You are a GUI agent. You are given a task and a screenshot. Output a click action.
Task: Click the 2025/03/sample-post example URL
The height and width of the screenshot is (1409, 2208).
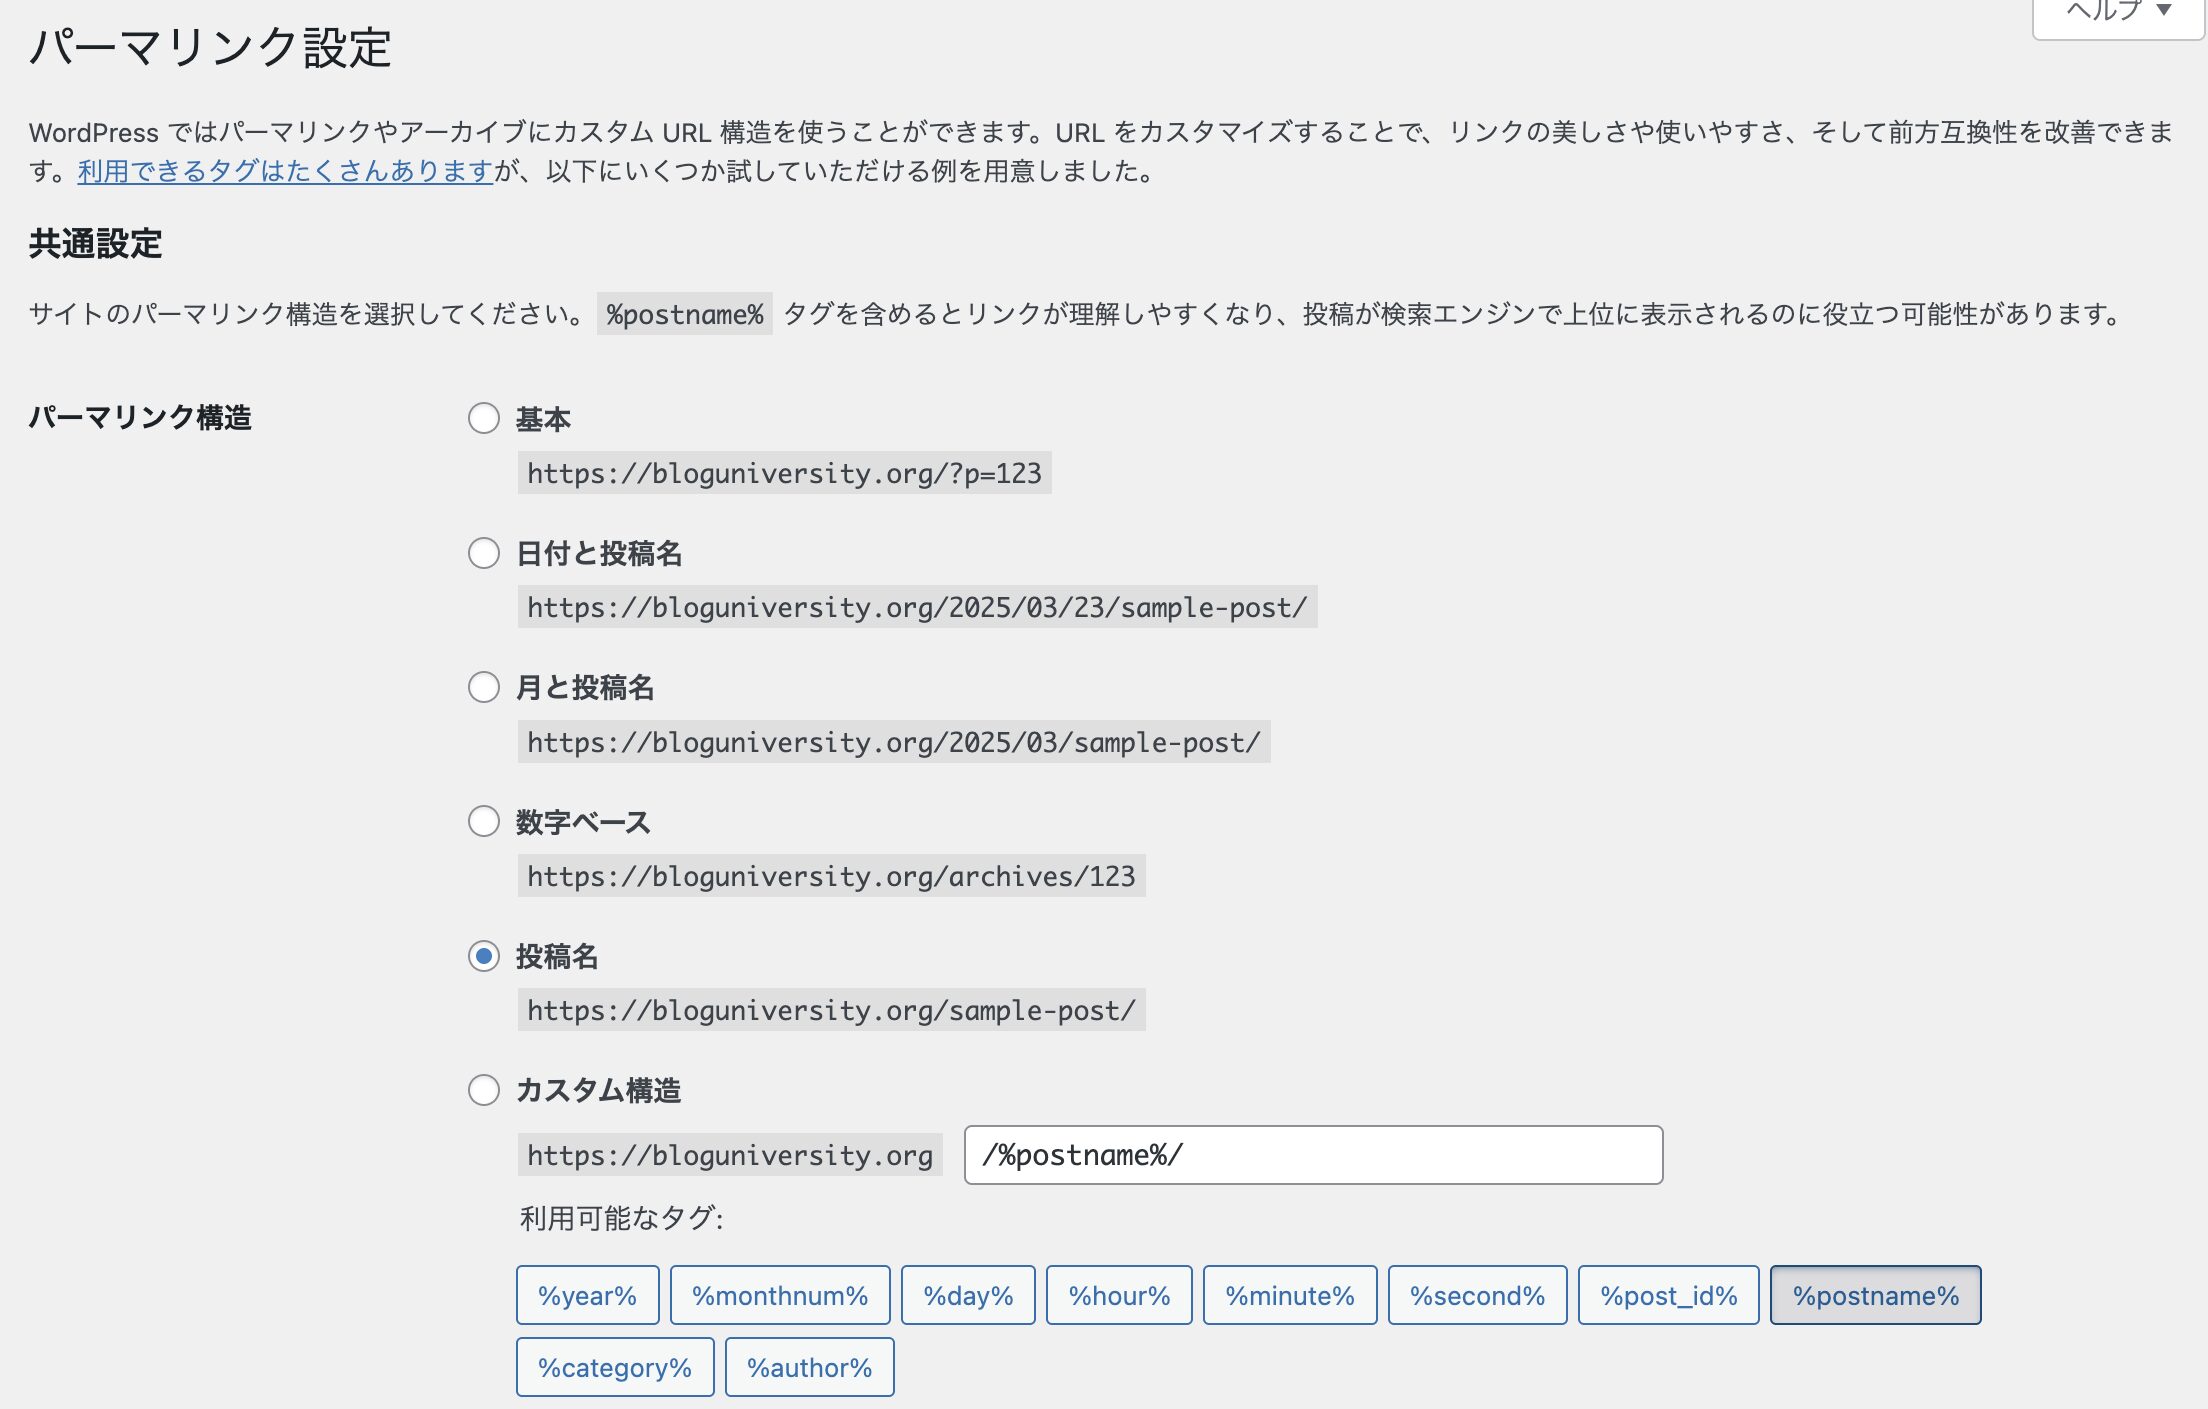[x=894, y=742]
